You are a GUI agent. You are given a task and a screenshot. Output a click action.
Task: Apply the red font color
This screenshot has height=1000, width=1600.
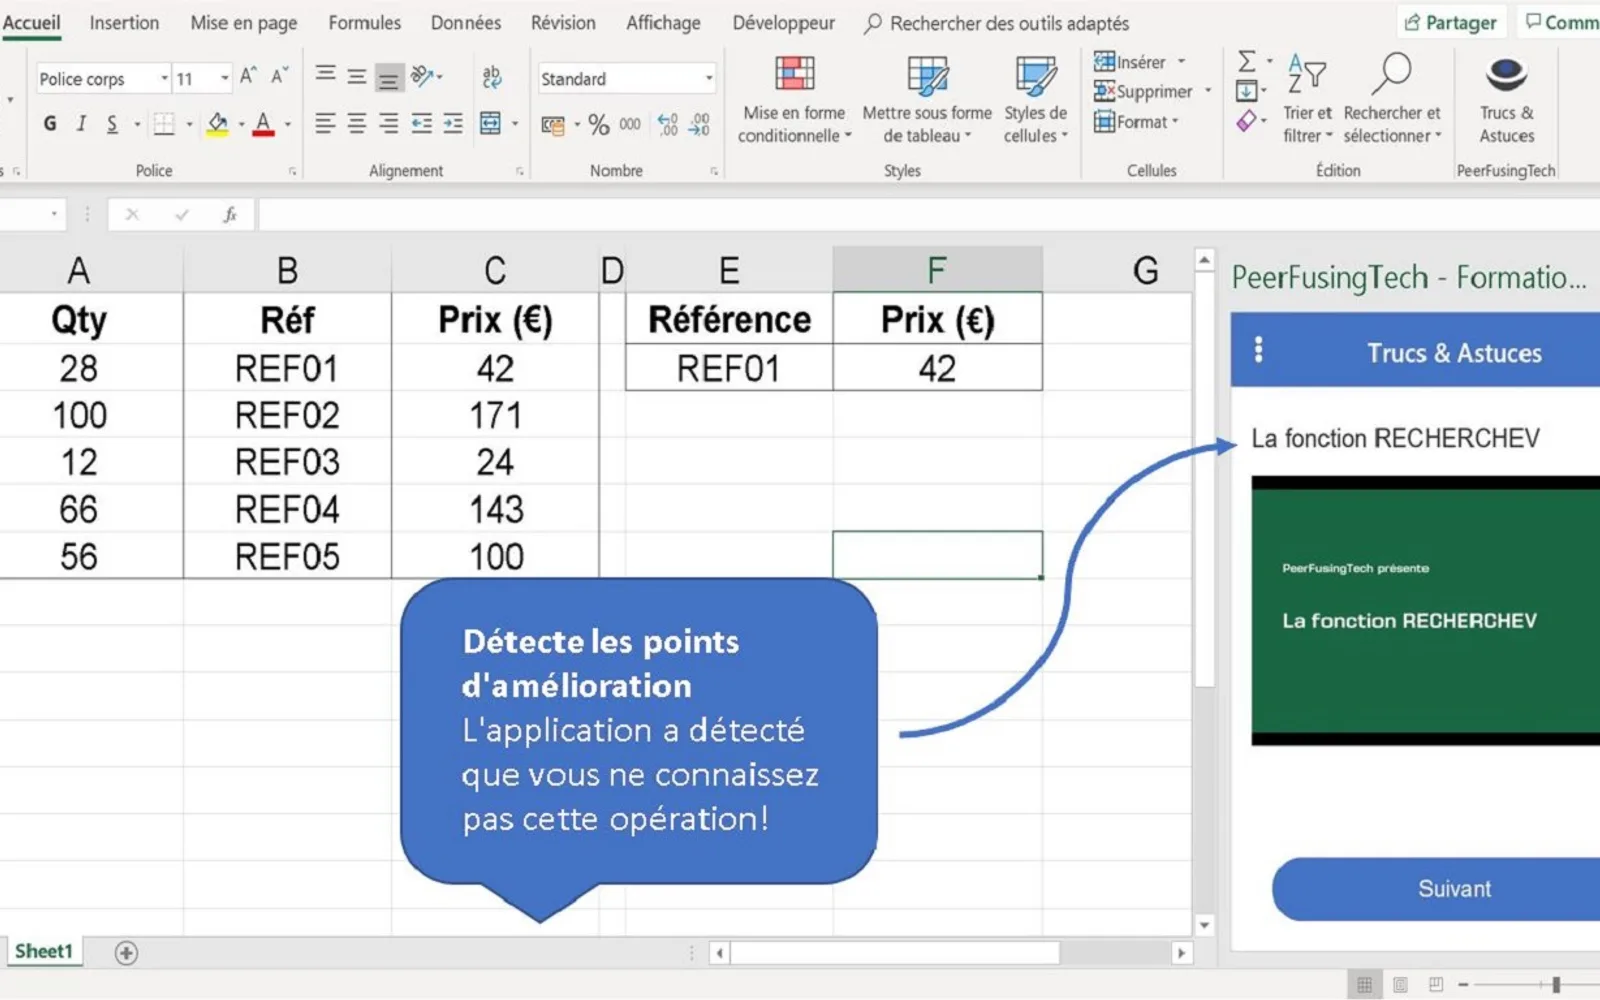click(x=263, y=124)
